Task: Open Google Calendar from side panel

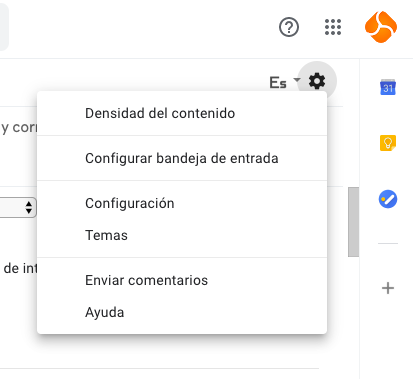Action: tap(388, 87)
